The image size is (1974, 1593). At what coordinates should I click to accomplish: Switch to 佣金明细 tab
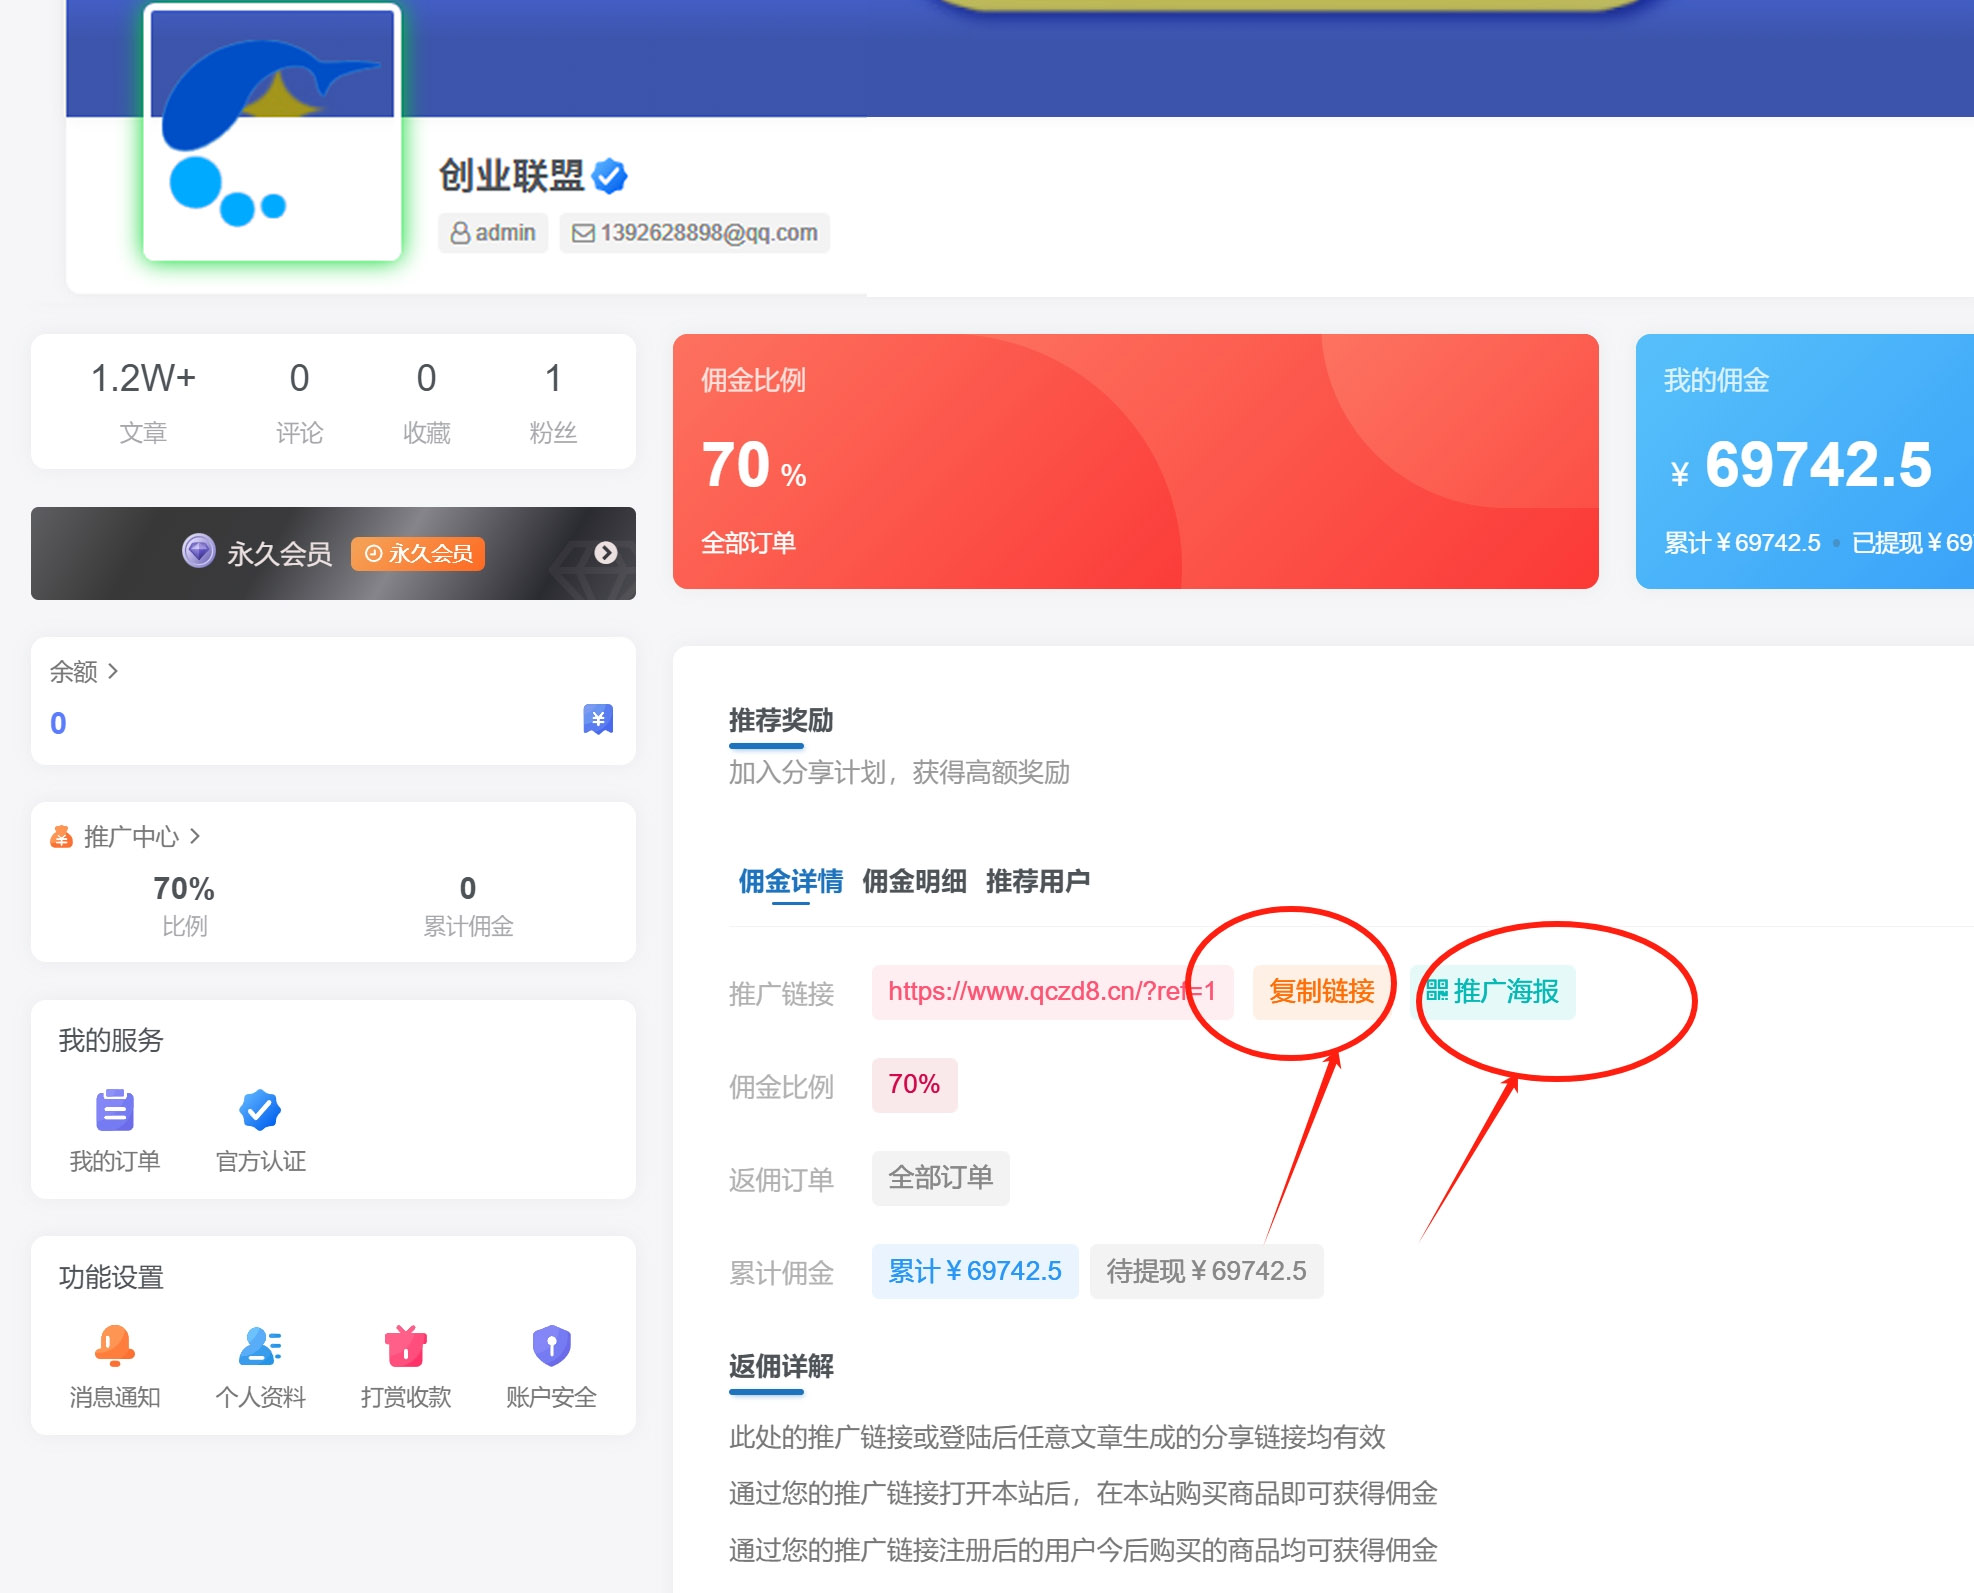(913, 881)
